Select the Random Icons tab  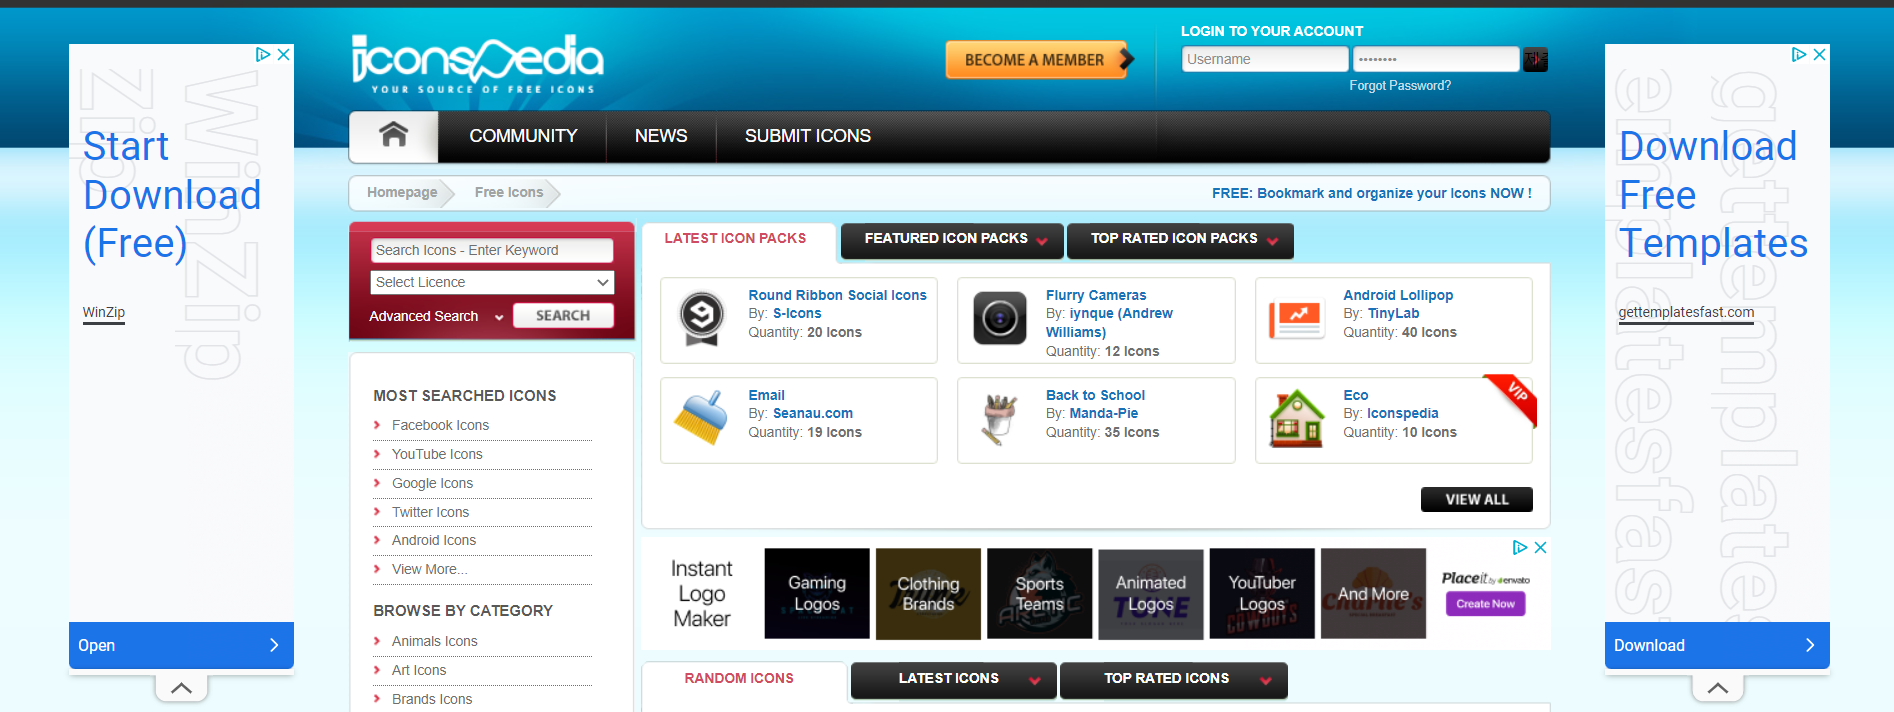739,678
